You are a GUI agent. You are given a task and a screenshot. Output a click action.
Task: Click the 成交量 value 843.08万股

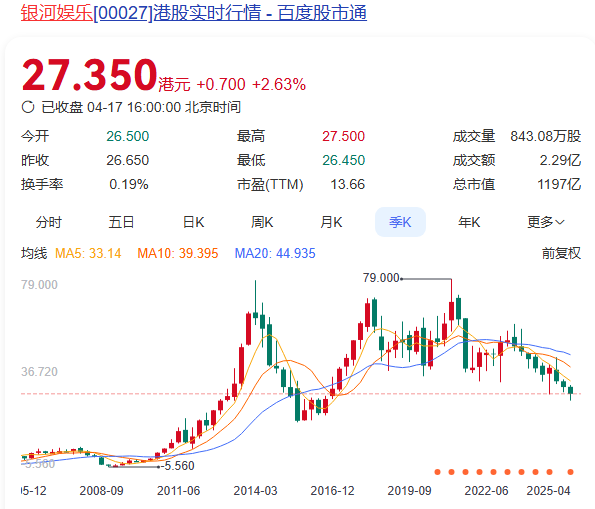tap(545, 136)
